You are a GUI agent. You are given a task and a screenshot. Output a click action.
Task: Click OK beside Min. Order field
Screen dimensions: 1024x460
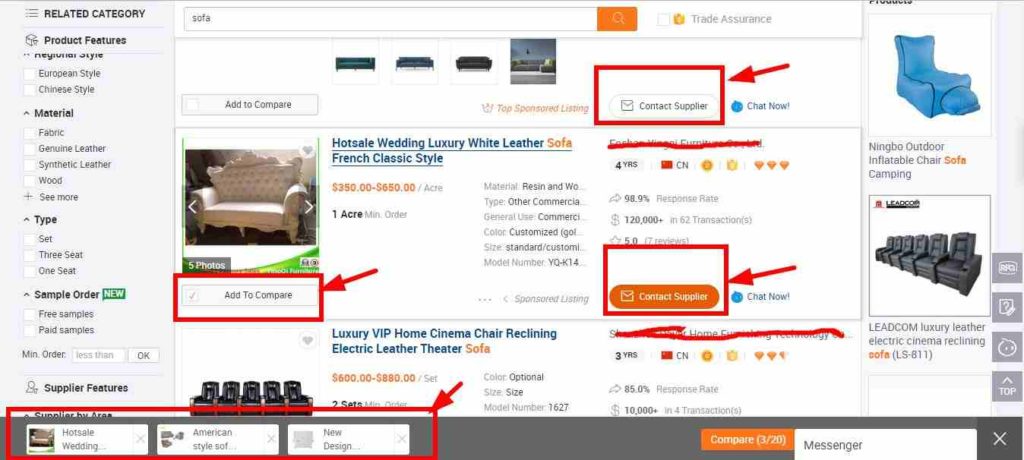143,355
